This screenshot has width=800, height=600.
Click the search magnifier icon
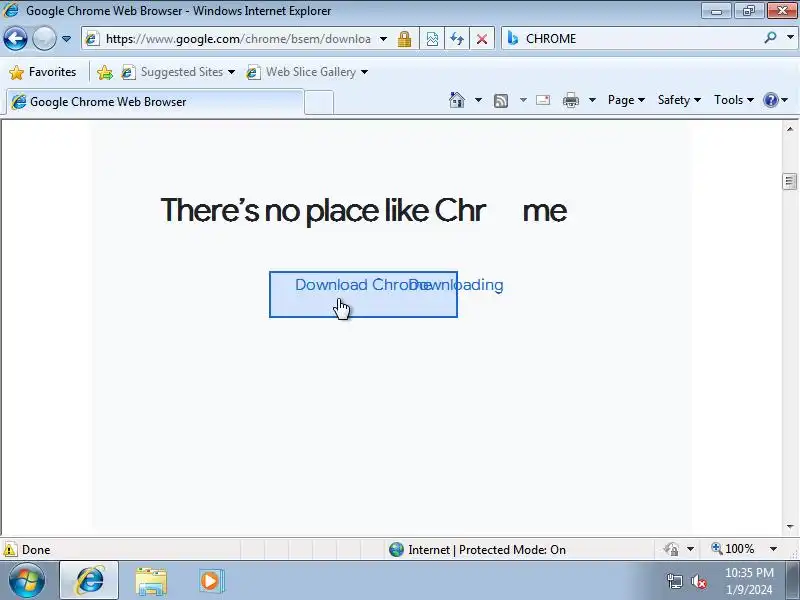pyautogui.click(x=770, y=37)
